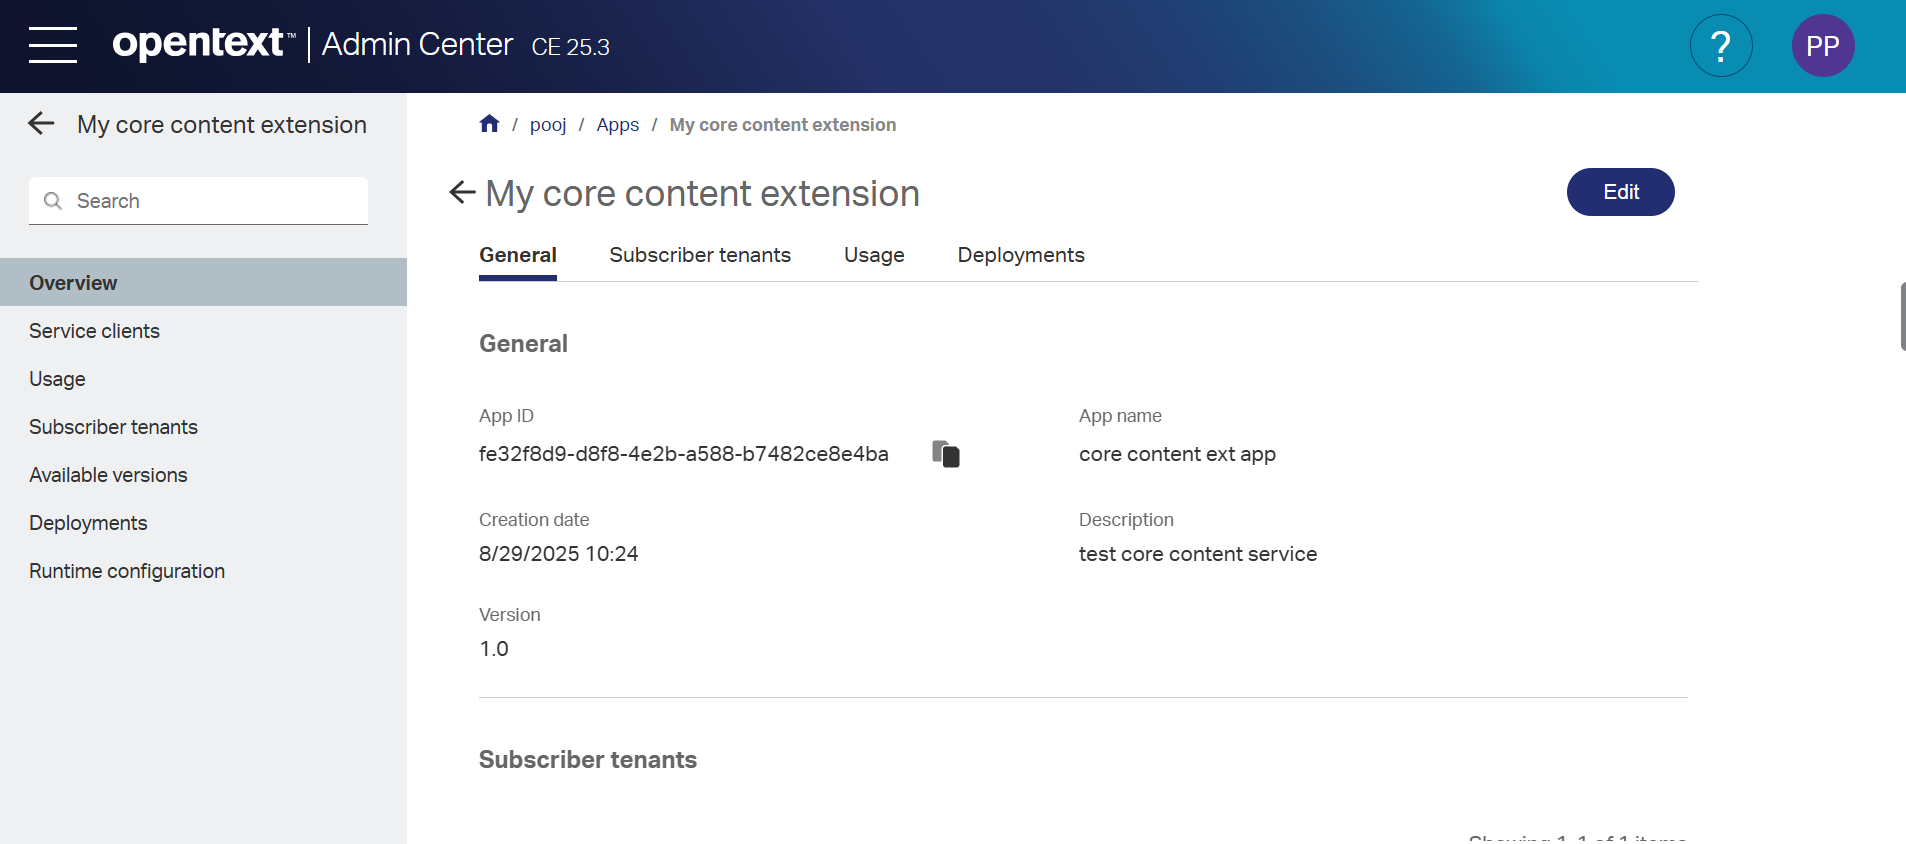
Task: Click the sidebar title 'My core content extension'
Action: tap(222, 125)
